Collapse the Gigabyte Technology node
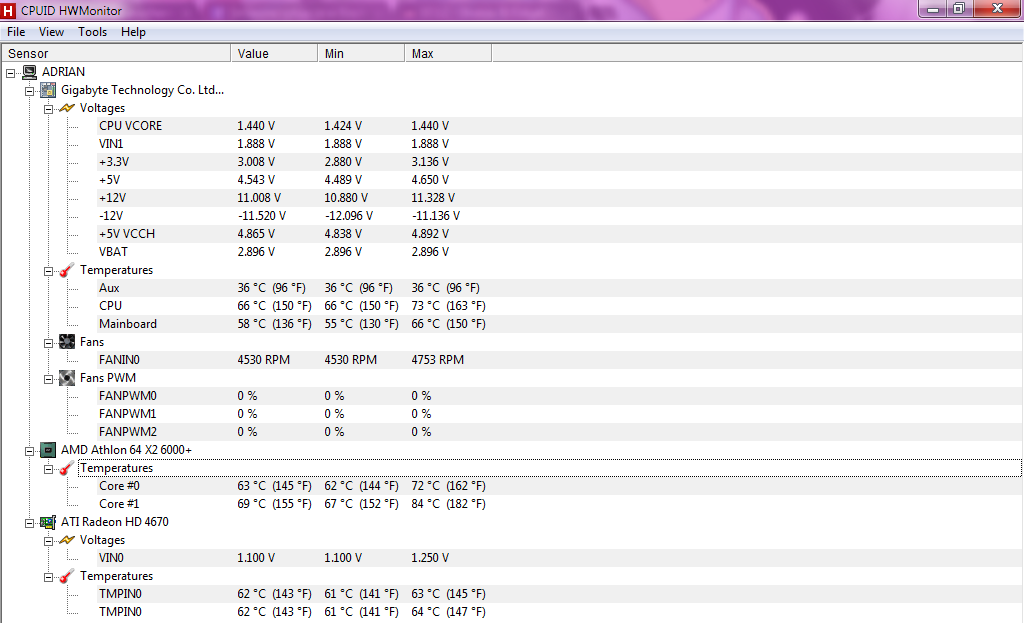 coord(29,91)
